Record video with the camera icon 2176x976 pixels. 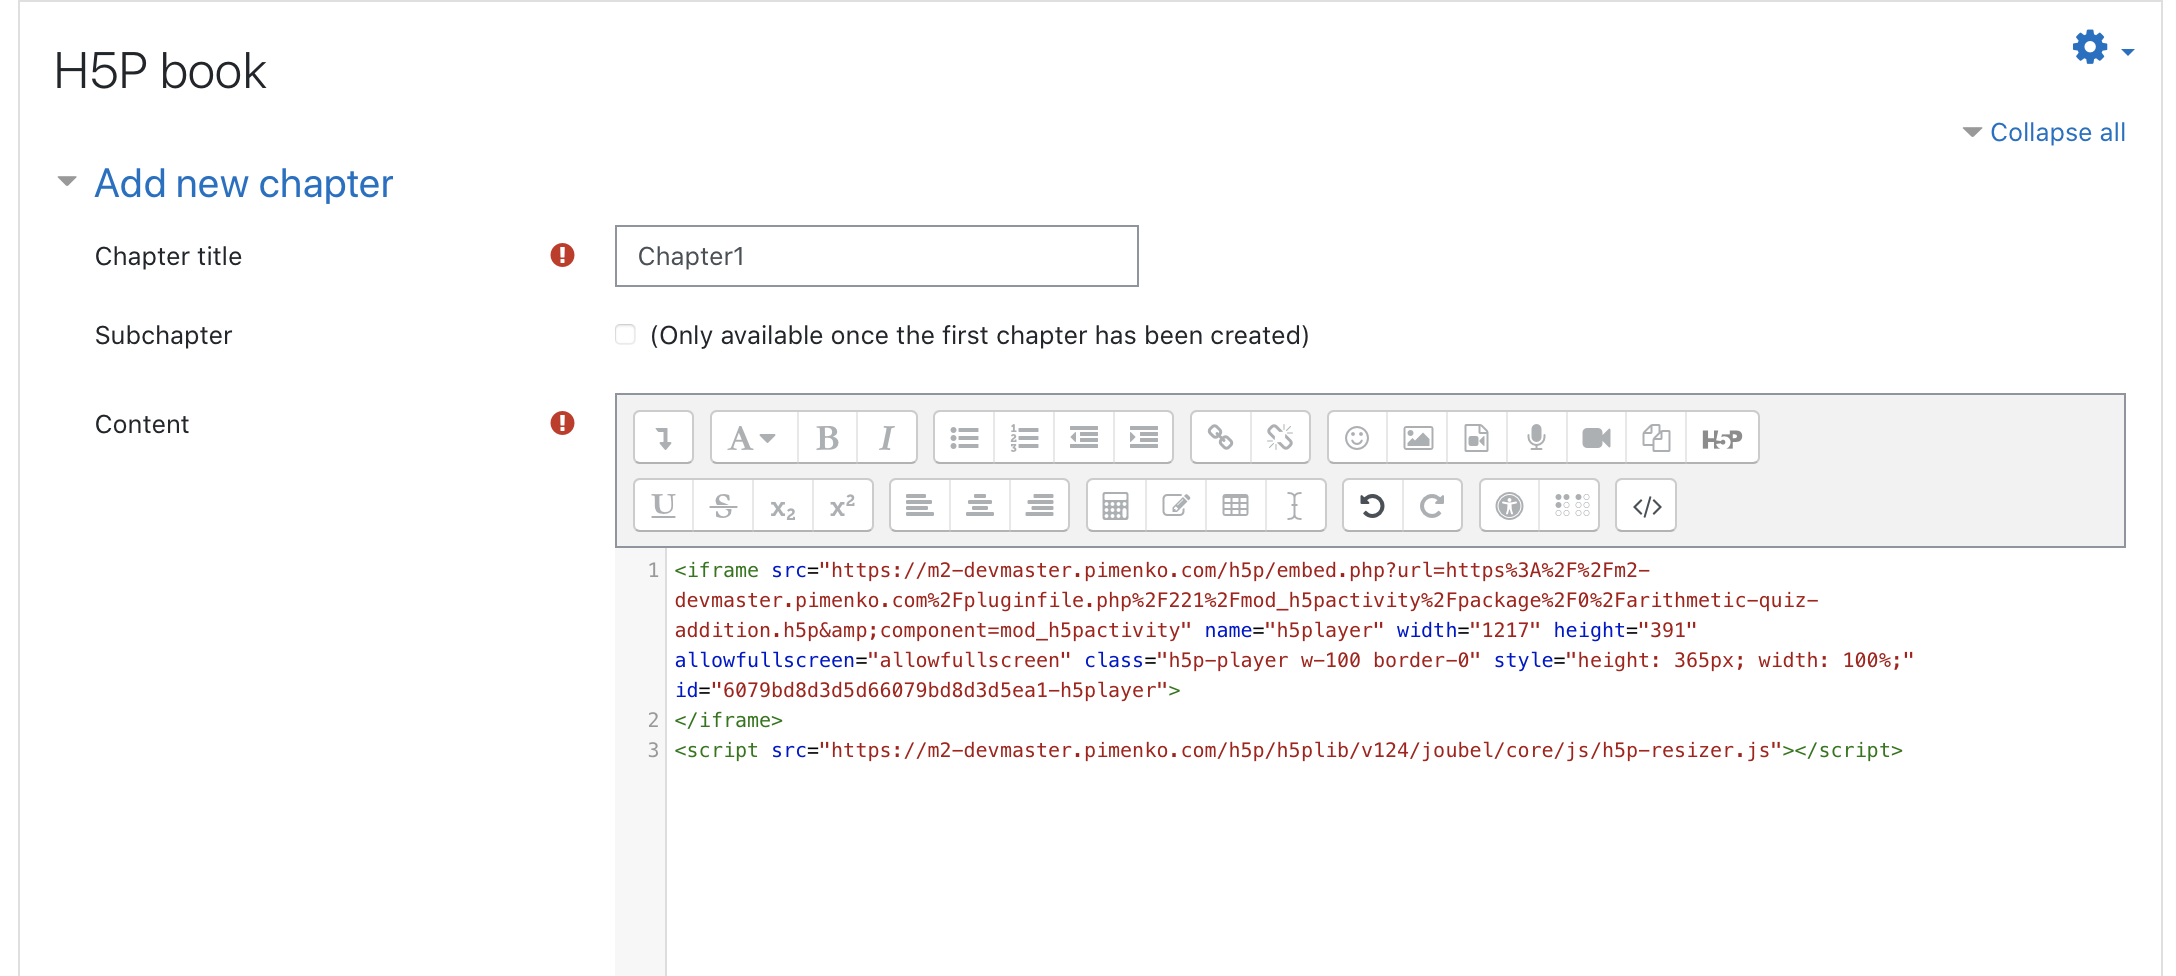tap(1597, 438)
